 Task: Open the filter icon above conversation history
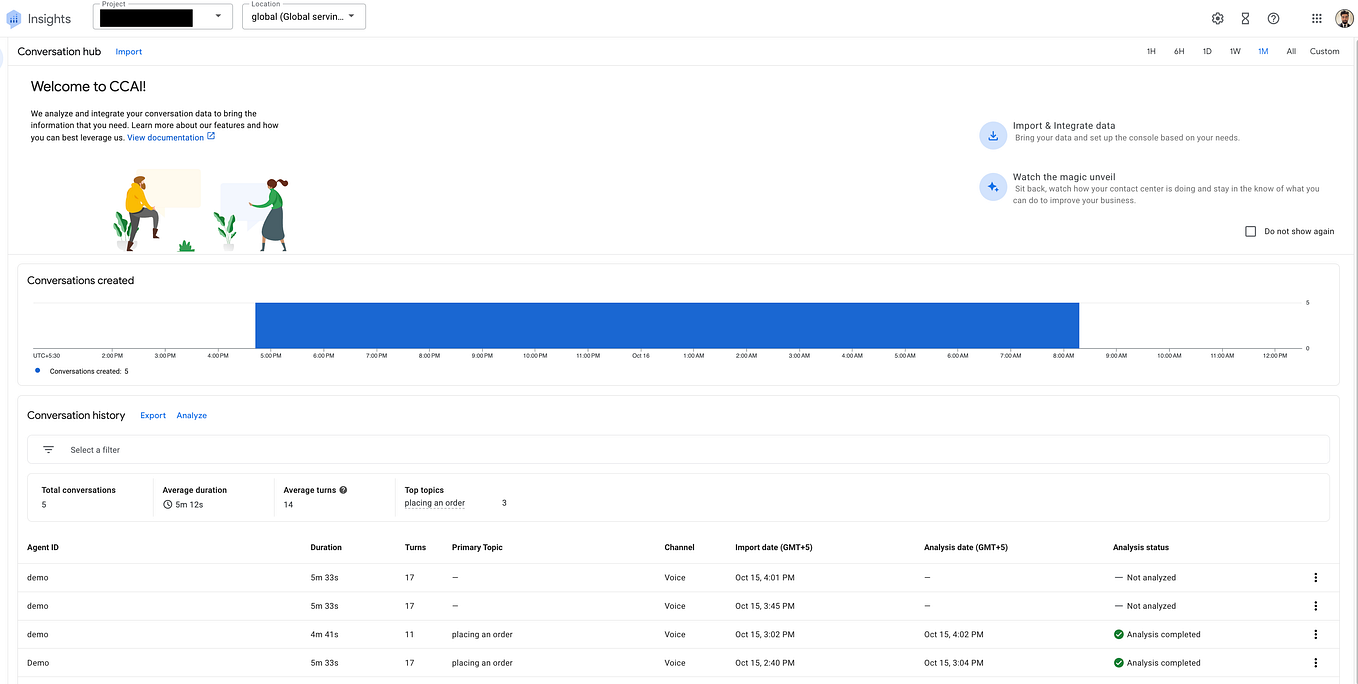pos(48,449)
